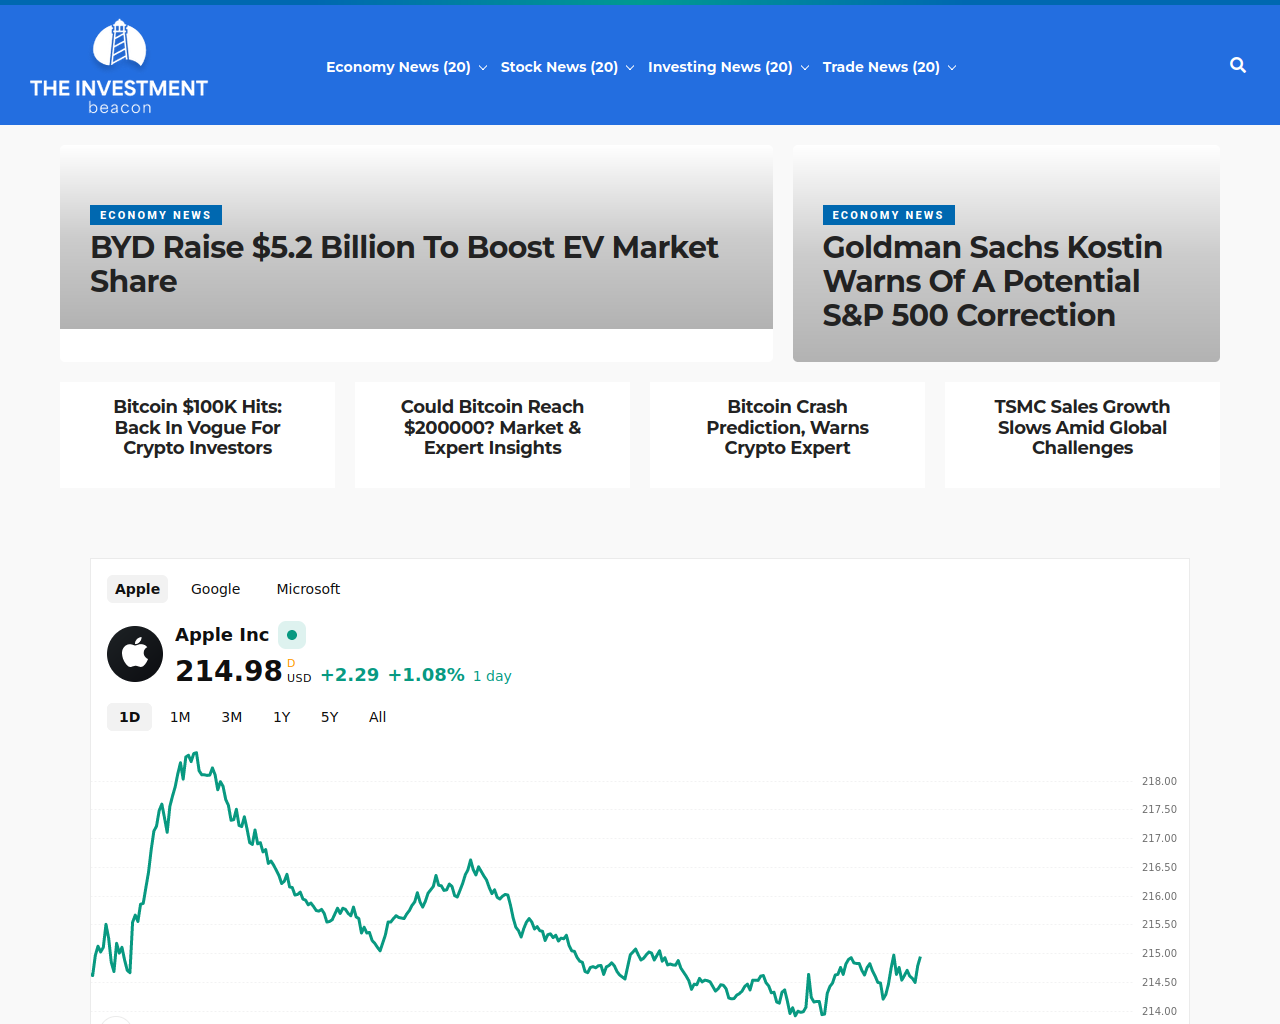Screen dimensions: 1280x1024
Task: Switch to the Microsoft stock tab
Action: (308, 589)
